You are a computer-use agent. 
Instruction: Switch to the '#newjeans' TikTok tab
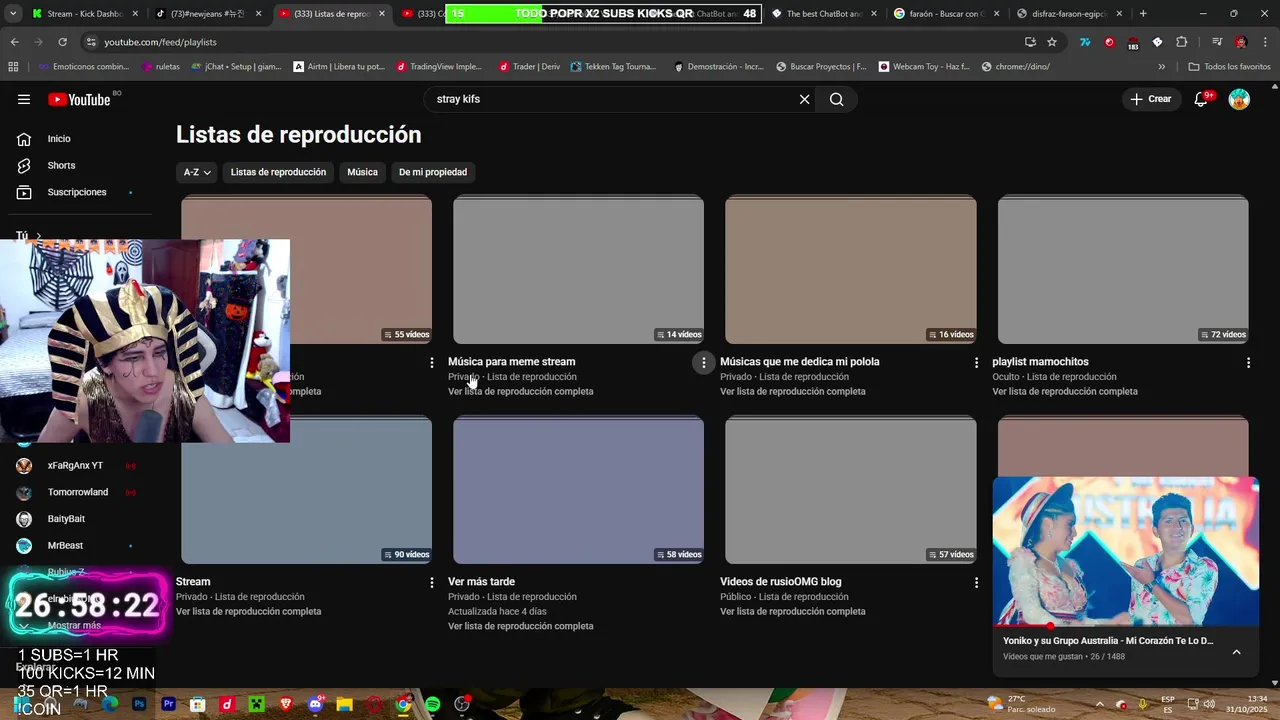click(207, 14)
